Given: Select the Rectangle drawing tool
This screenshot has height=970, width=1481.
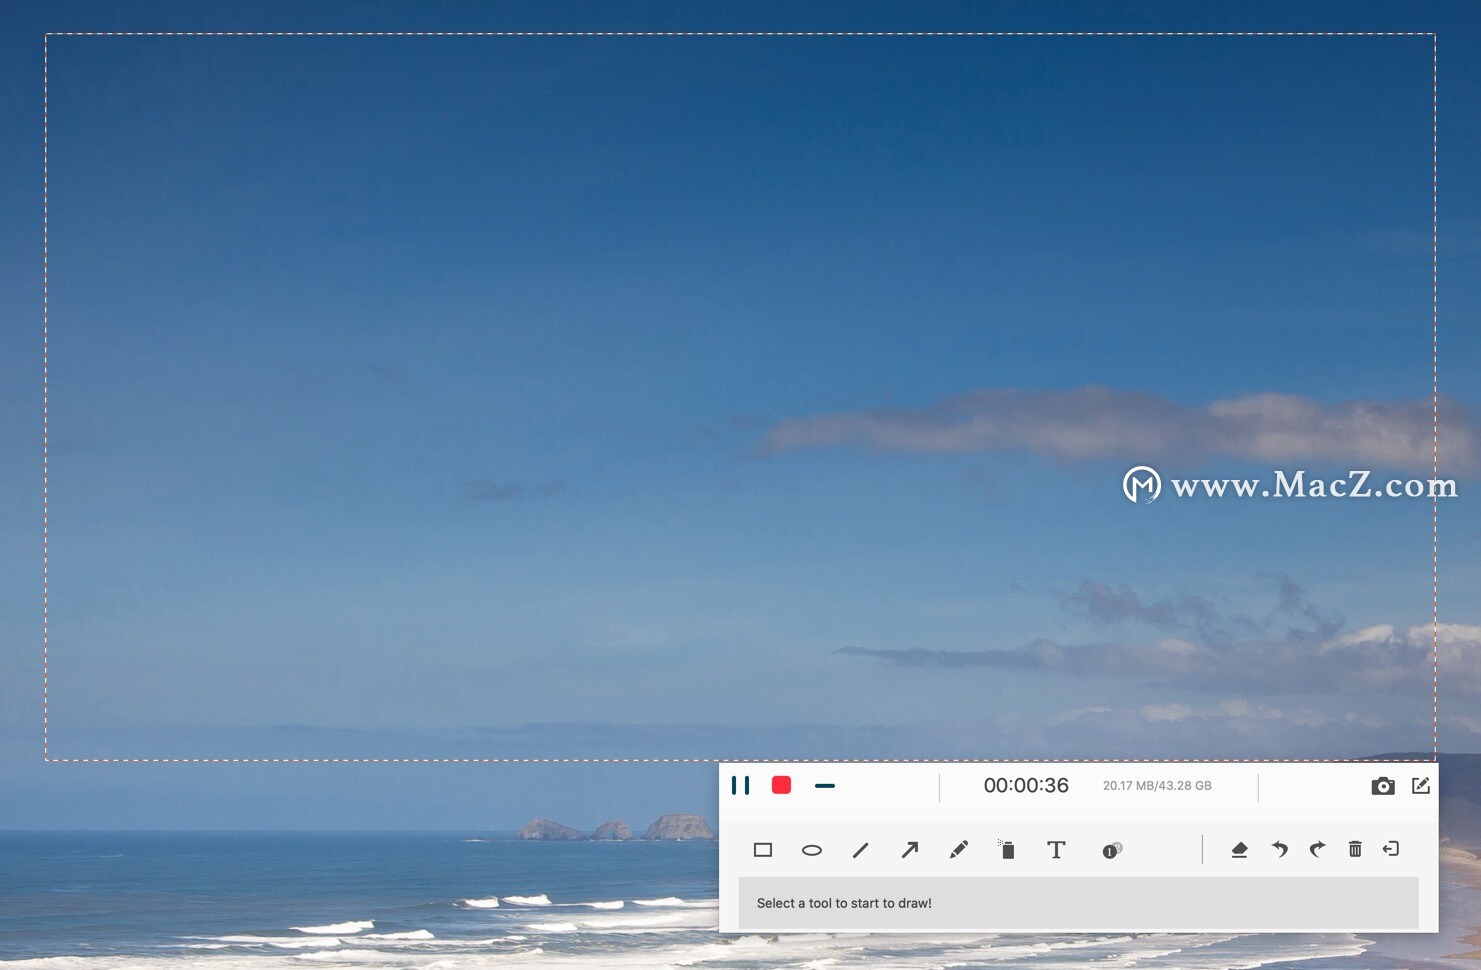Looking at the screenshot, I should [763, 850].
